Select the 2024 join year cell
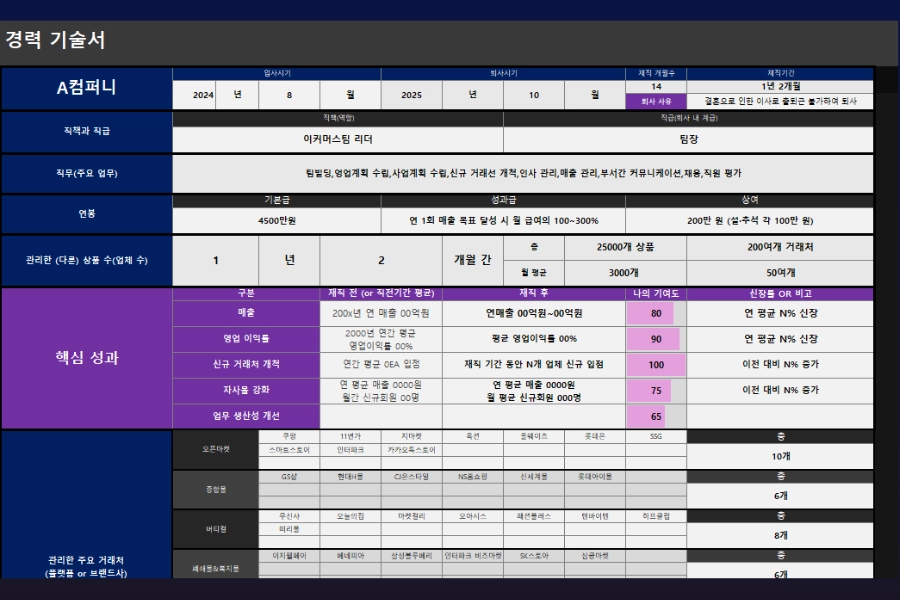The height and width of the screenshot is (600, 900). click(x=203, y=95)
